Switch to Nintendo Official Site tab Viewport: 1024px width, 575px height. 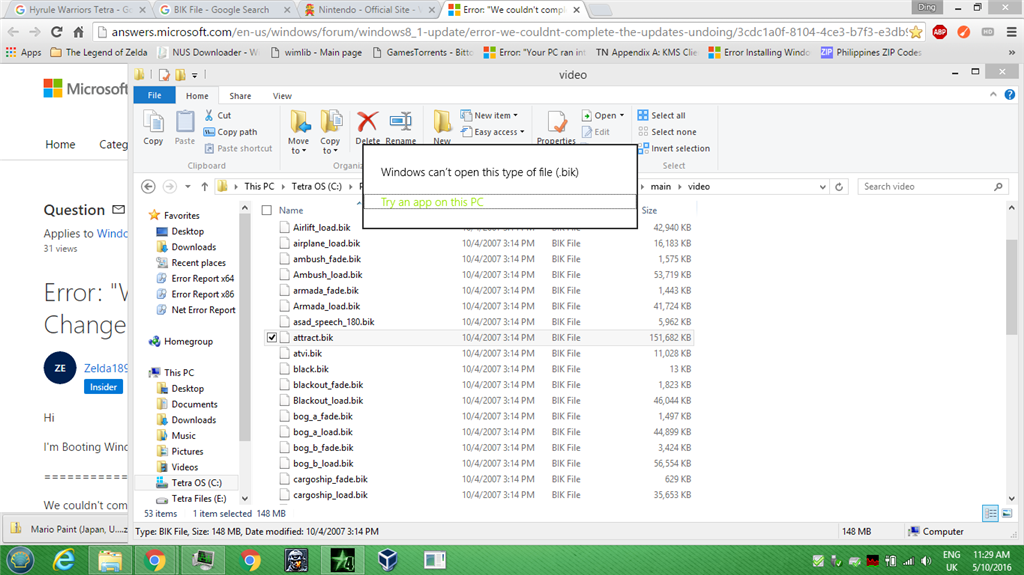click(368, 10)
